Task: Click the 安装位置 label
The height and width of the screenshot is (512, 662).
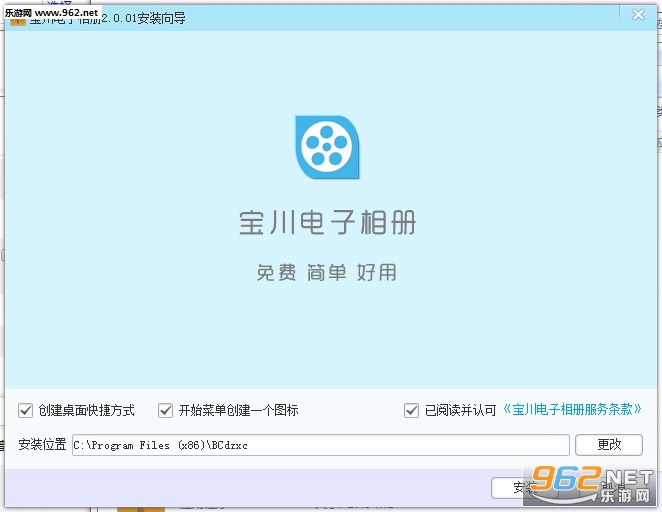Action: (x=42, y=444)
